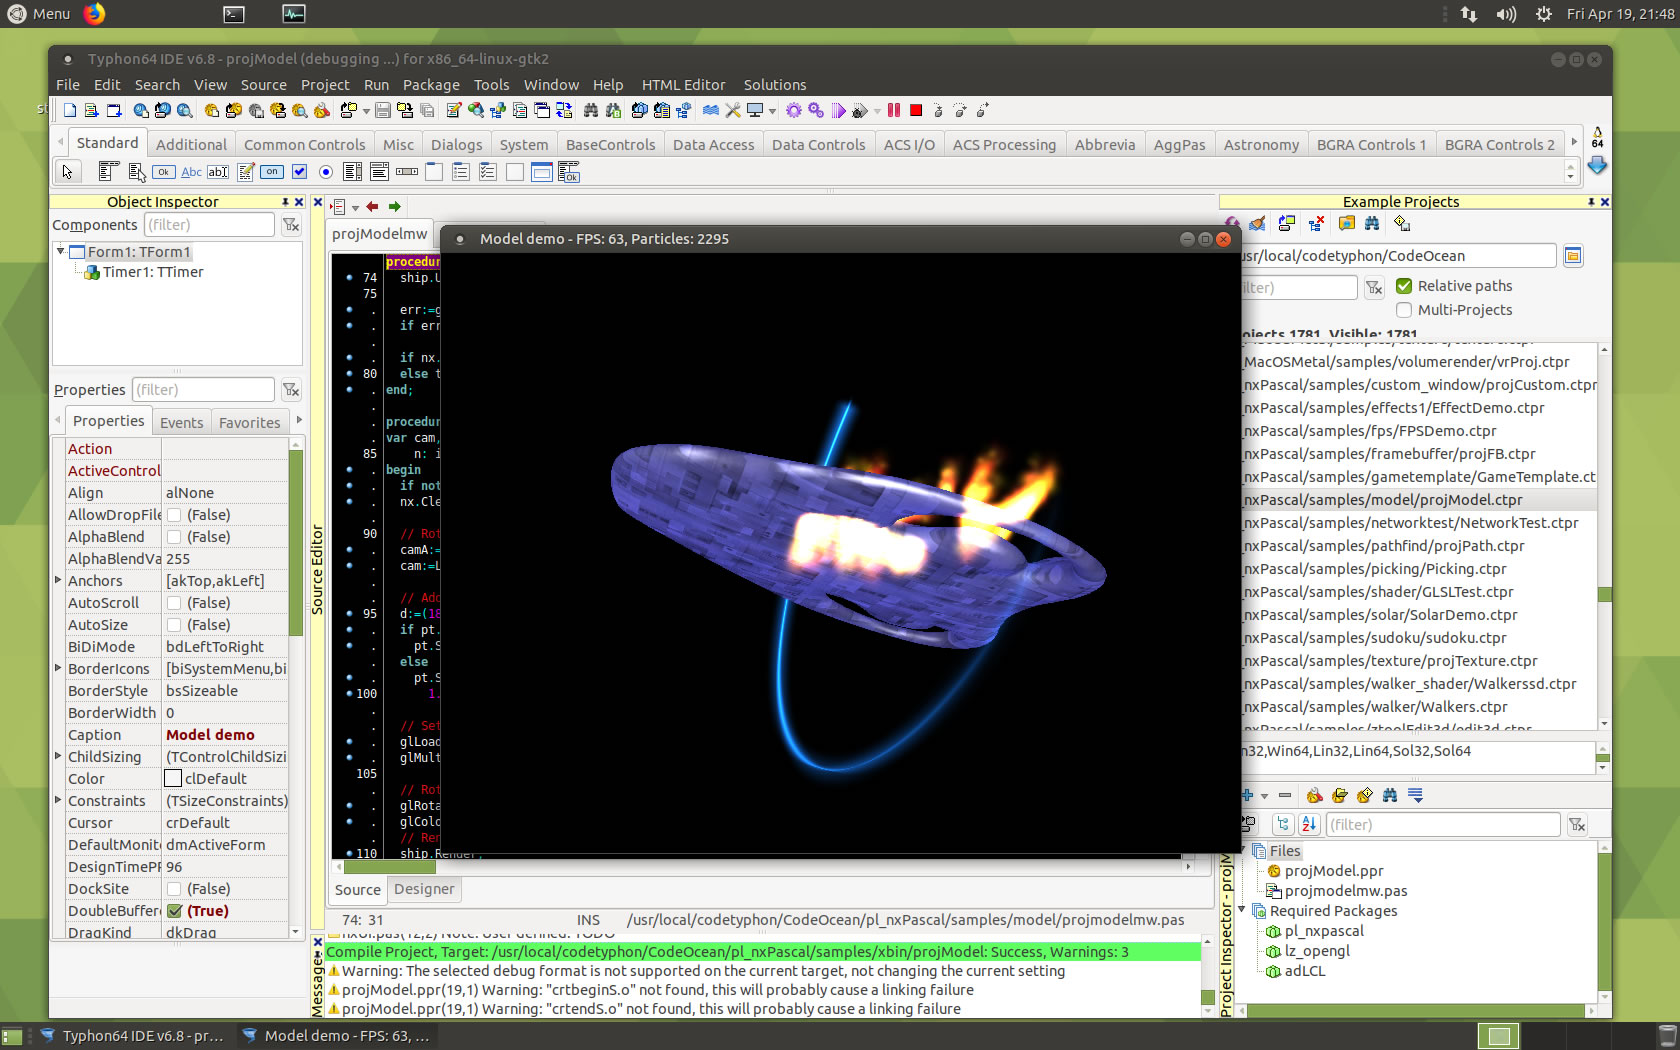Image resolution: width=1680 pixels, height=1050 pixels.
Task: Open the terminal icon in top panel
Action: coord(233,14)
